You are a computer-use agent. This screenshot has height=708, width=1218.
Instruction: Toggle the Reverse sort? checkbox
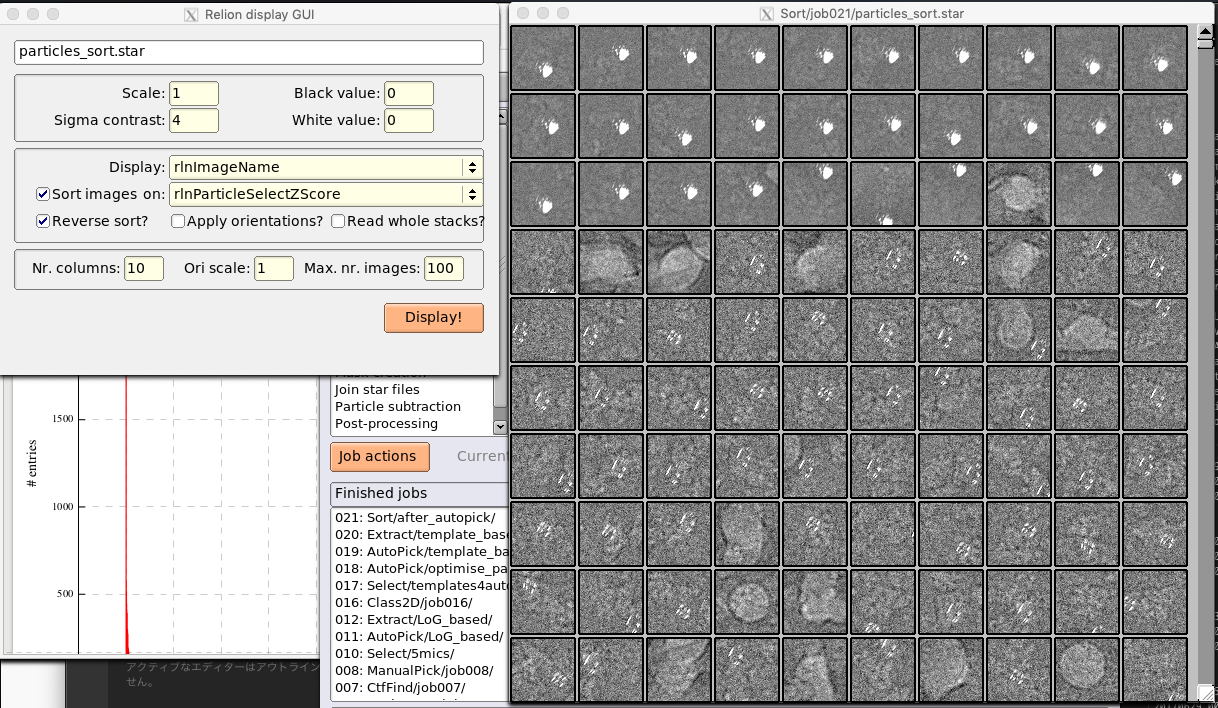coord(43,221)
